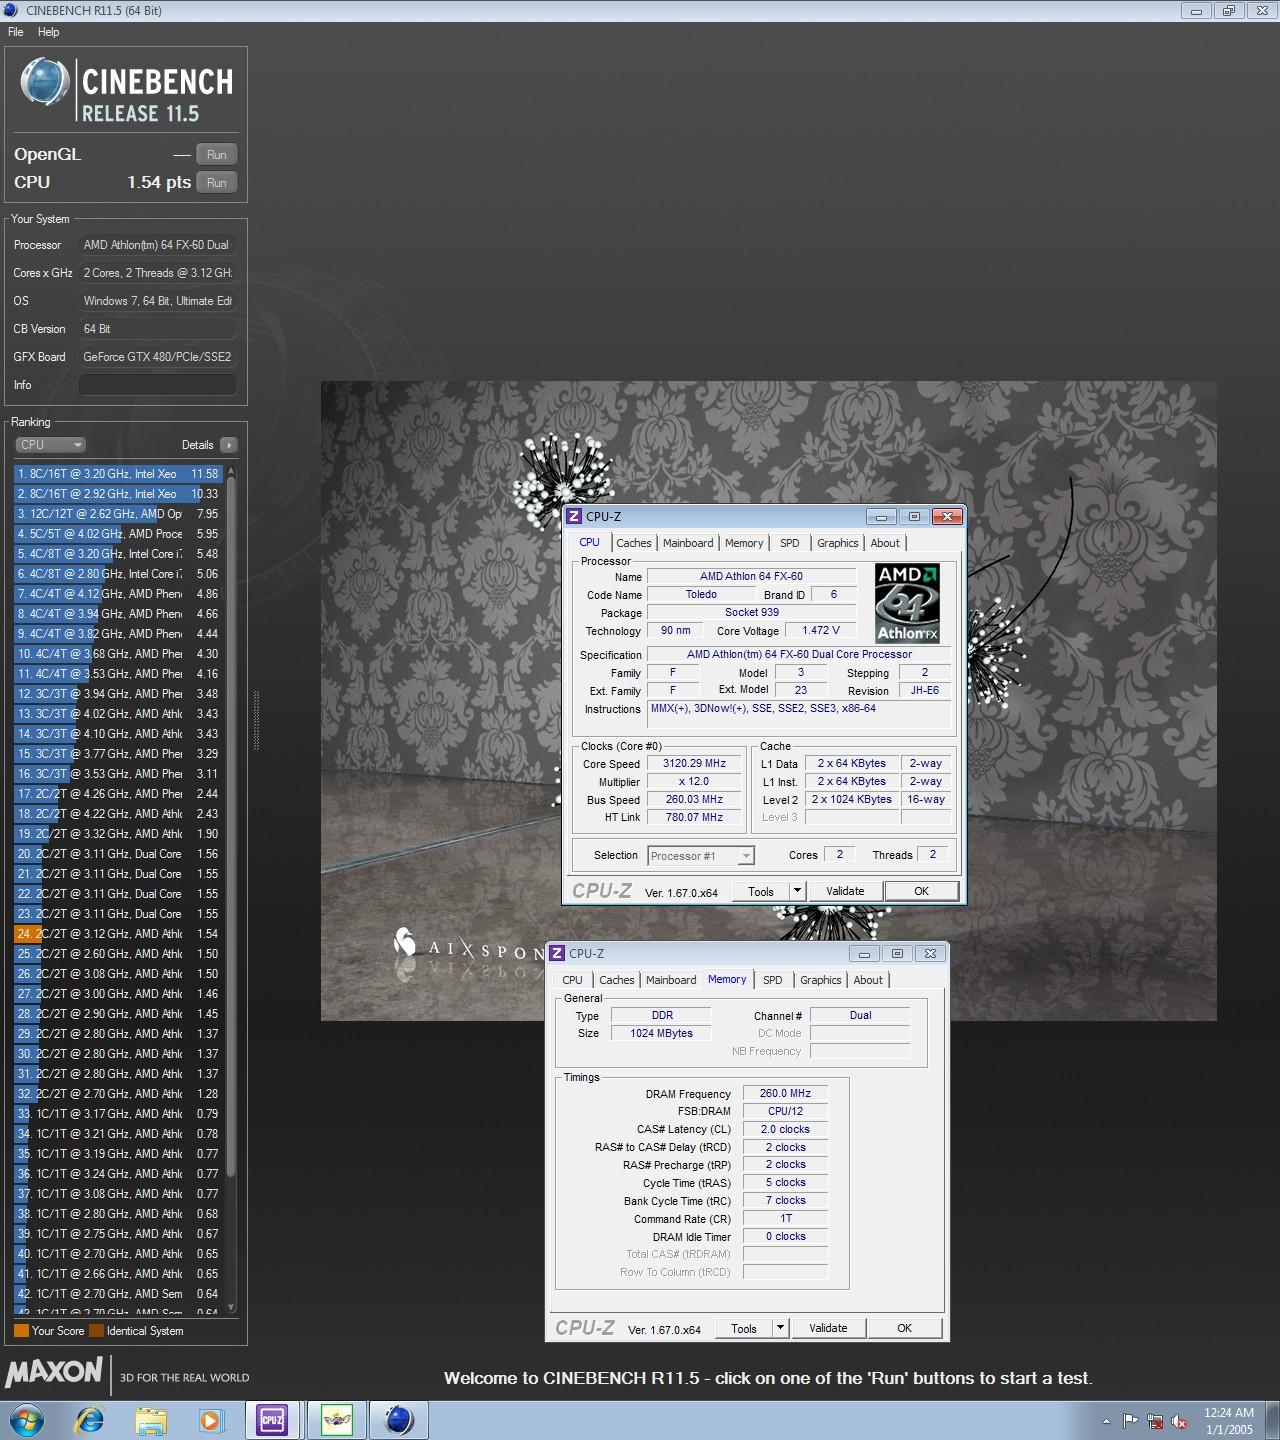1280x1440 pixels.
Task: Open the Windows Start orb
Action: coord(27,1420)
